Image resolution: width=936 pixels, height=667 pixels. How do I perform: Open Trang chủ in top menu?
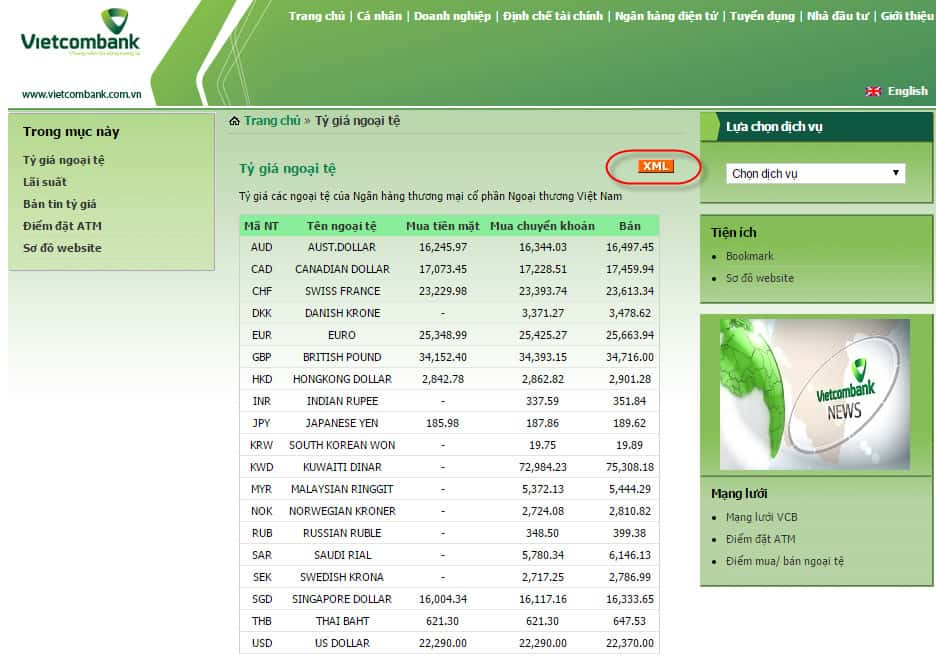pyautogui.click(x=316, y=16)
